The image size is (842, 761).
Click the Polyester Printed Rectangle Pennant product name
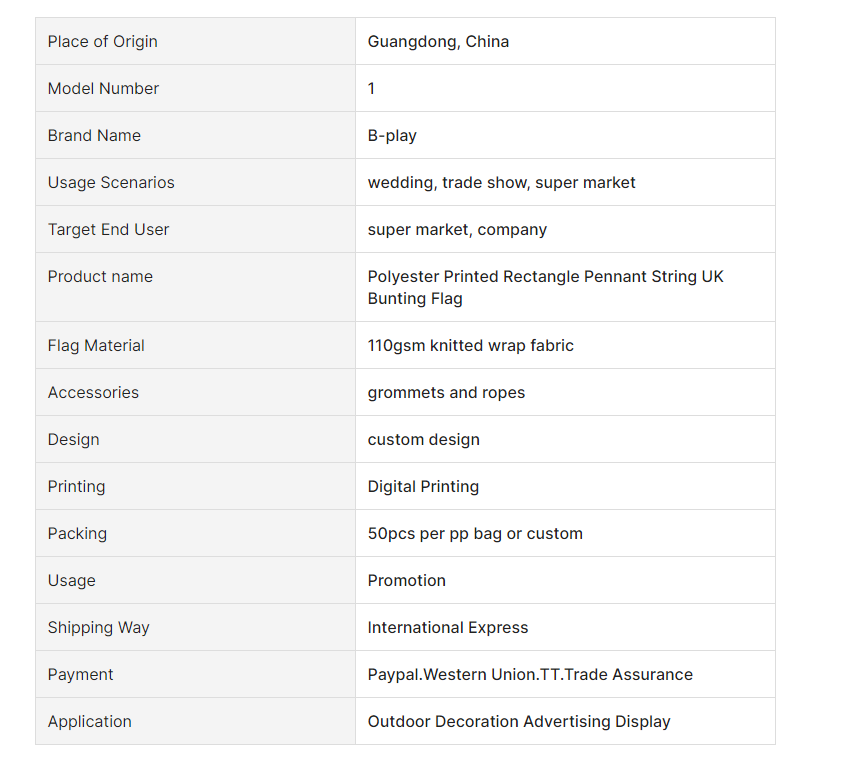click(x=545, y=287)
